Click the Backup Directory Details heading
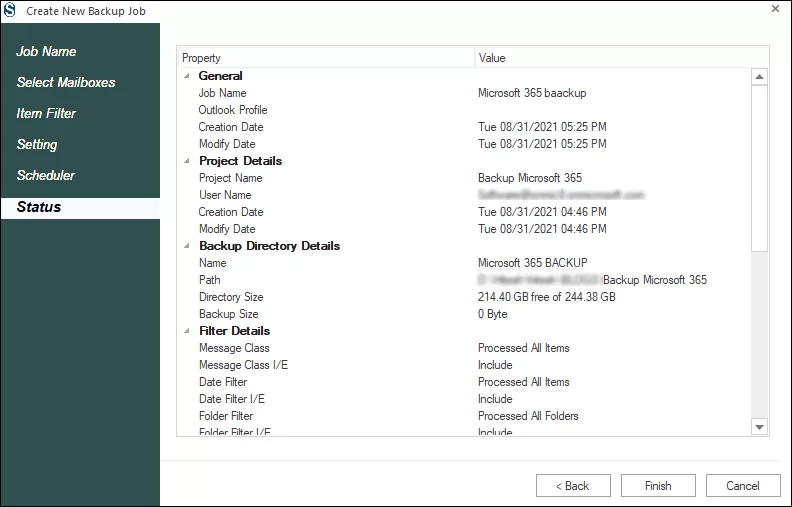This screenshot has height=507, width=792. pos(269,245)
